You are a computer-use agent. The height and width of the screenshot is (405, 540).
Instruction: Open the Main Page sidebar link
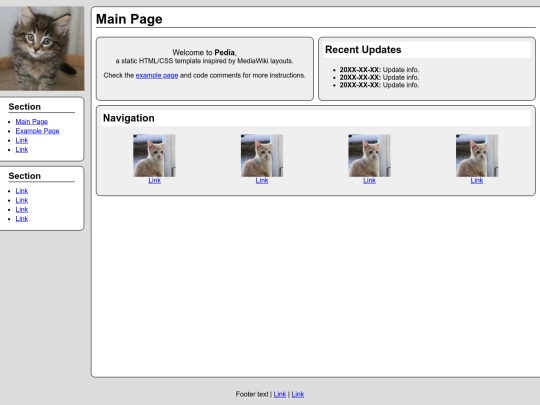point(32,122)
